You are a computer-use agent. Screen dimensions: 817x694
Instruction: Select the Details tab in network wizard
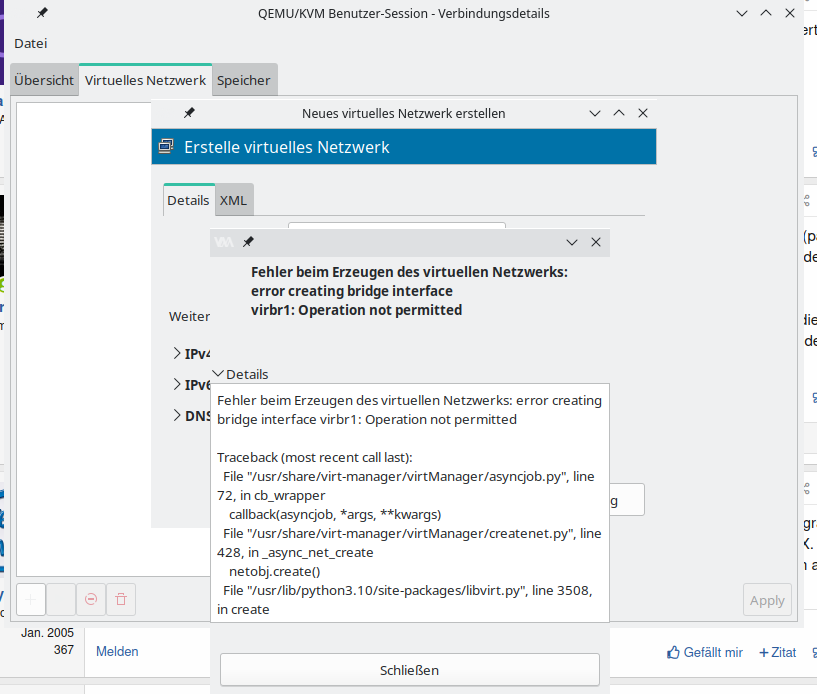point(189,201)
